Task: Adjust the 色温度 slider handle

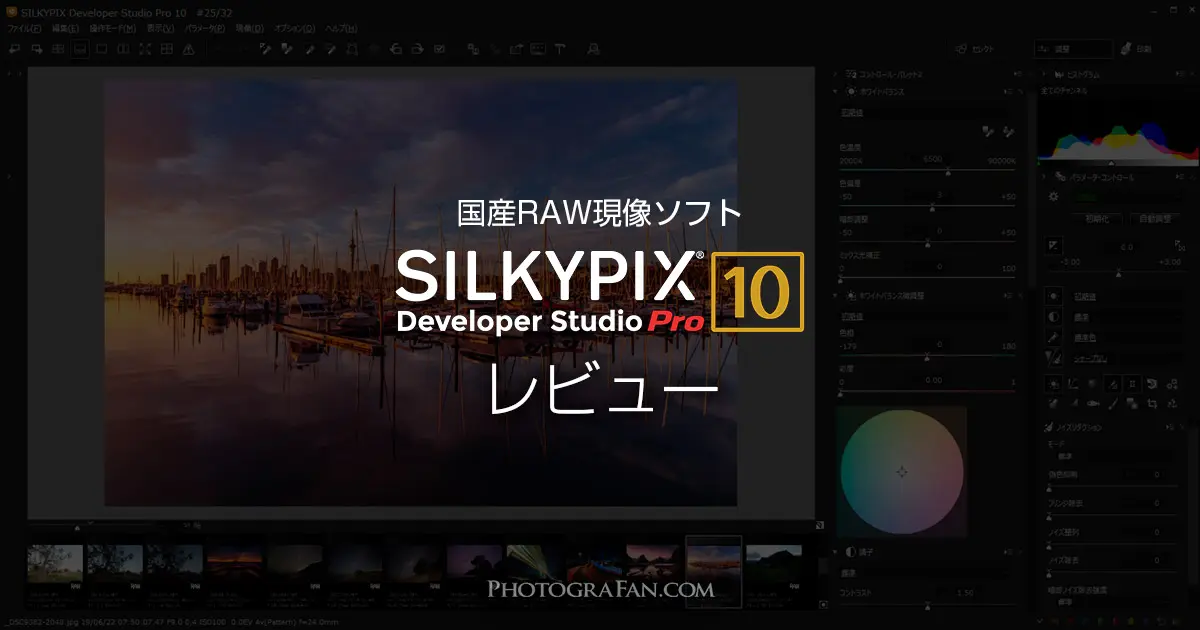Action: [x=947, y=173]
